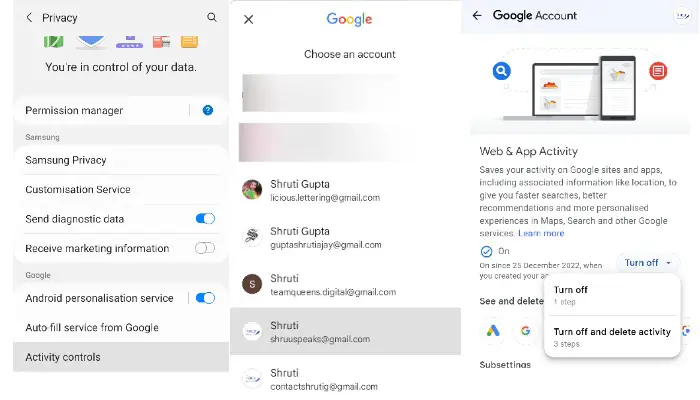Tap the Google logo in chooser
The width and height of the screenshot is (700, 400).
tap(349, 19)
